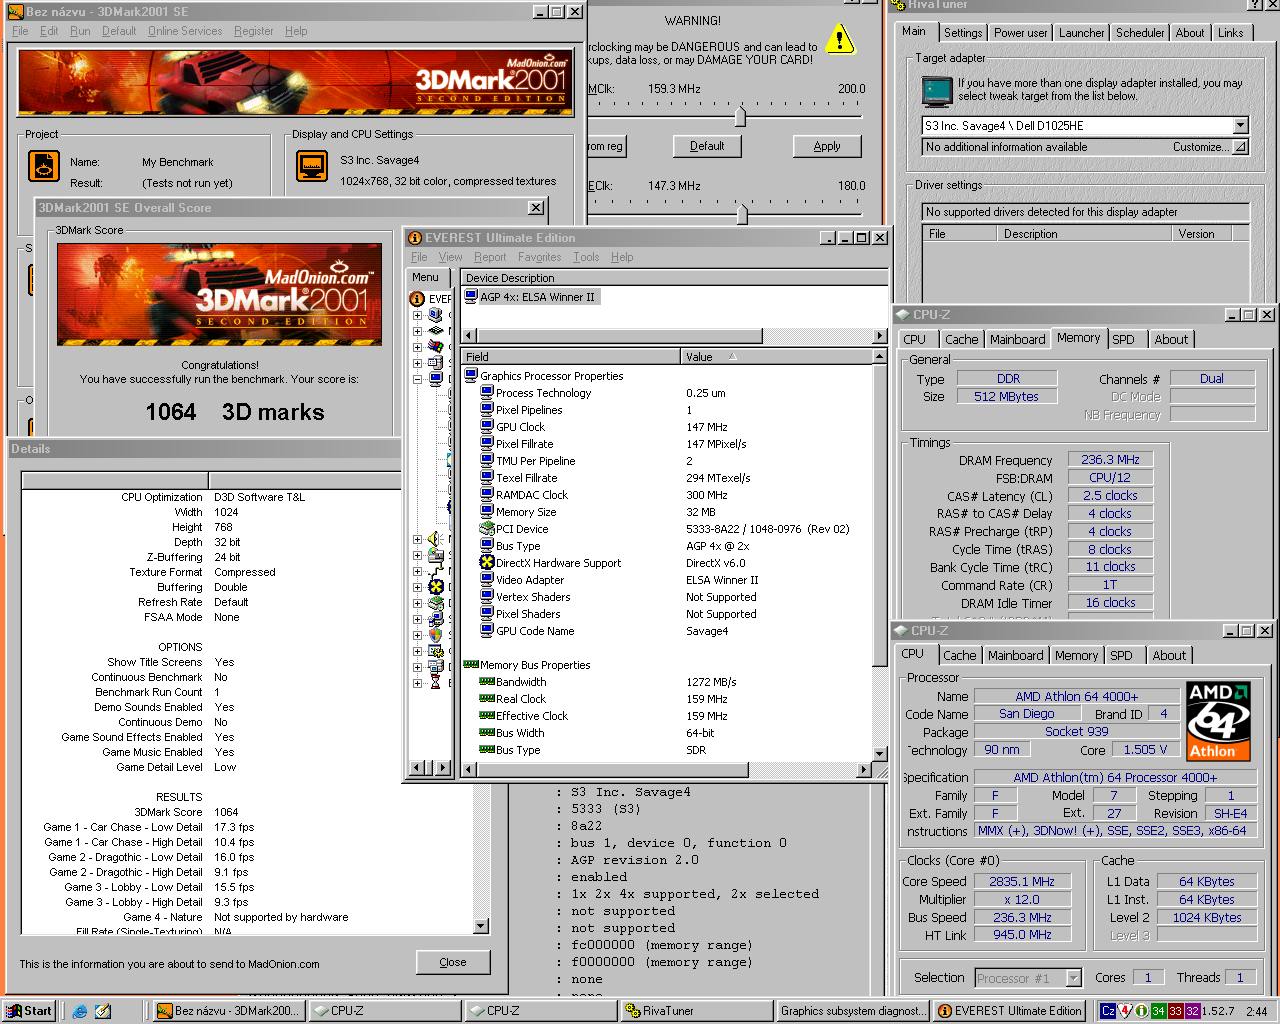Select the PCI Device row in EVEREST
The height and width of the screenshot is (1024, 1280).
(667, 529)
